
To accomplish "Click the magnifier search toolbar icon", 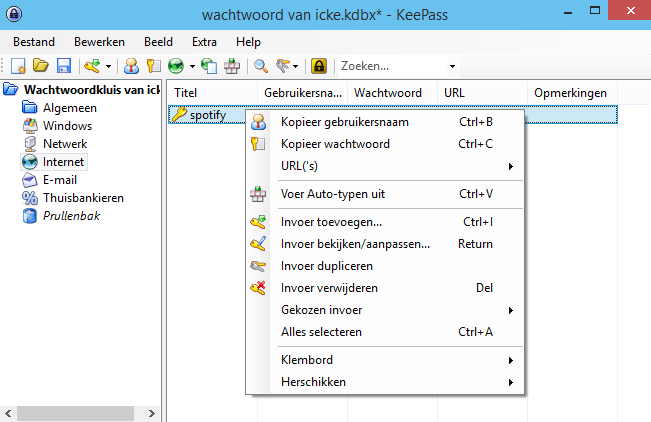I will (x=260, y=66).
